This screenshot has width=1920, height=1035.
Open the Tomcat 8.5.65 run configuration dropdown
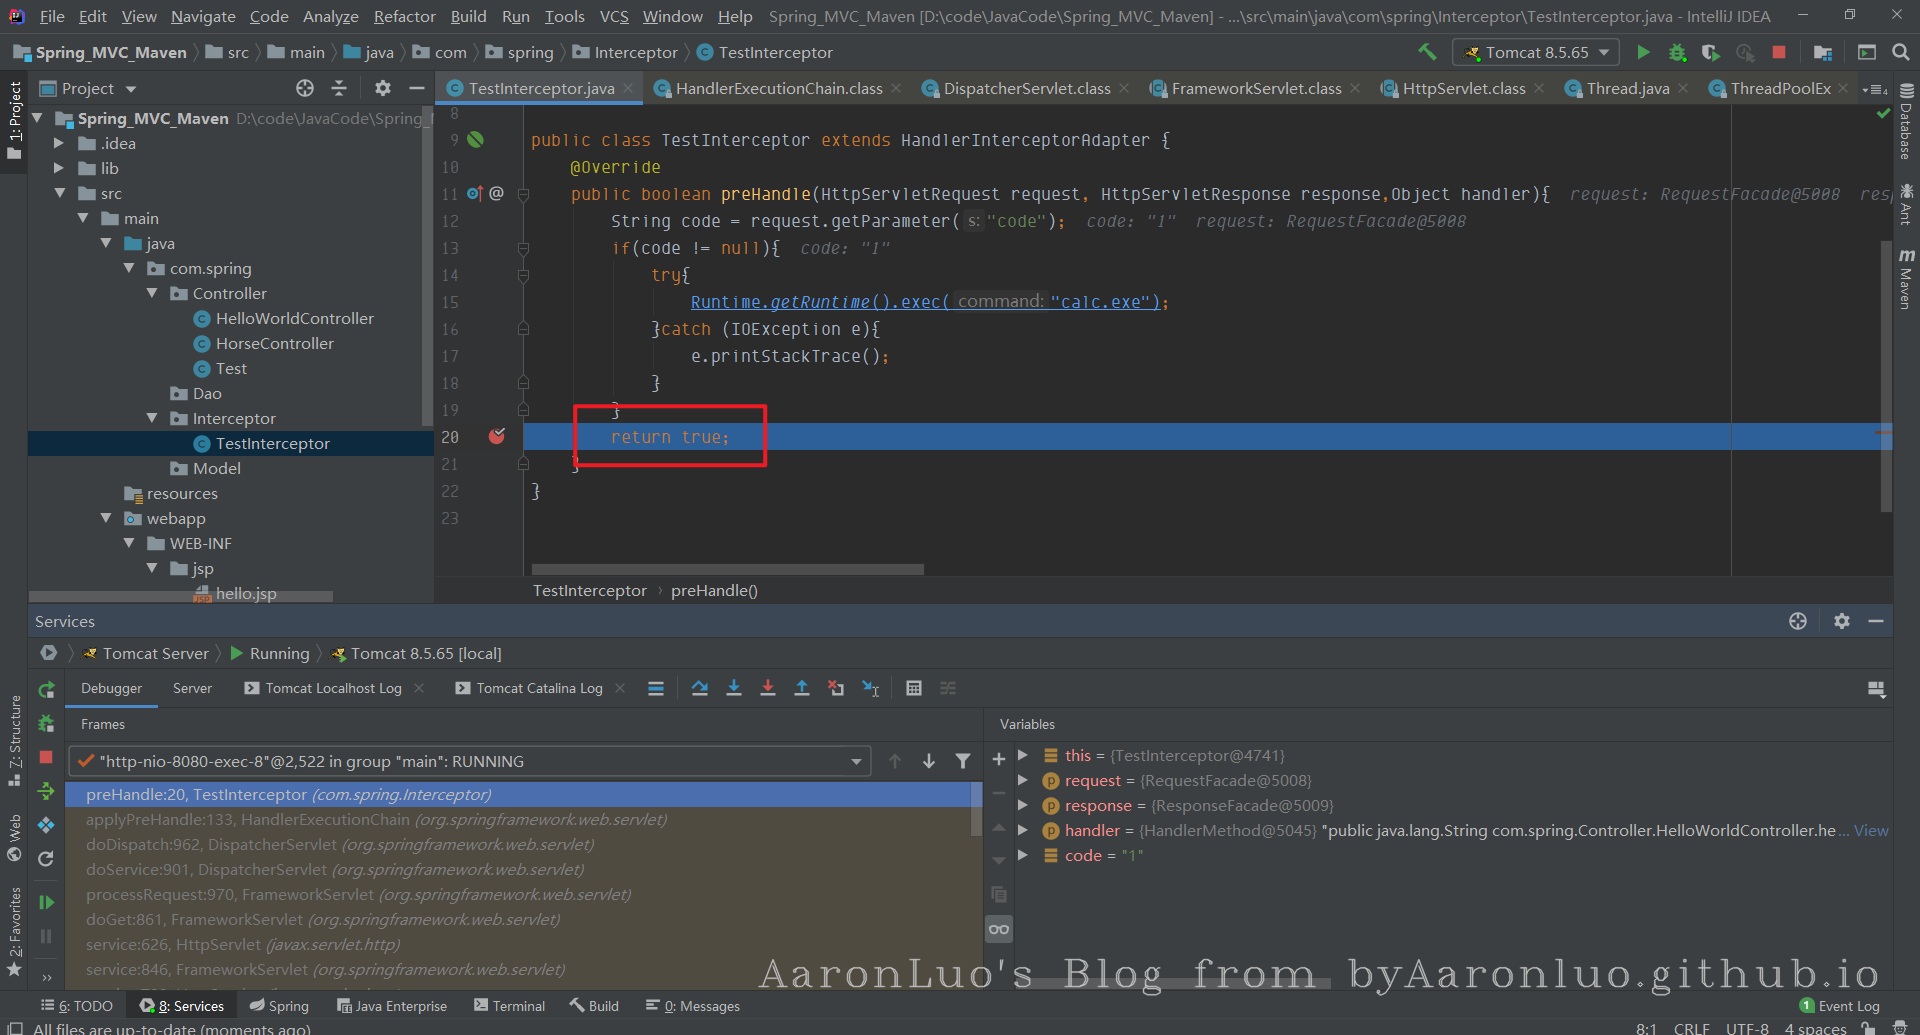click(x=1536, y=52)
